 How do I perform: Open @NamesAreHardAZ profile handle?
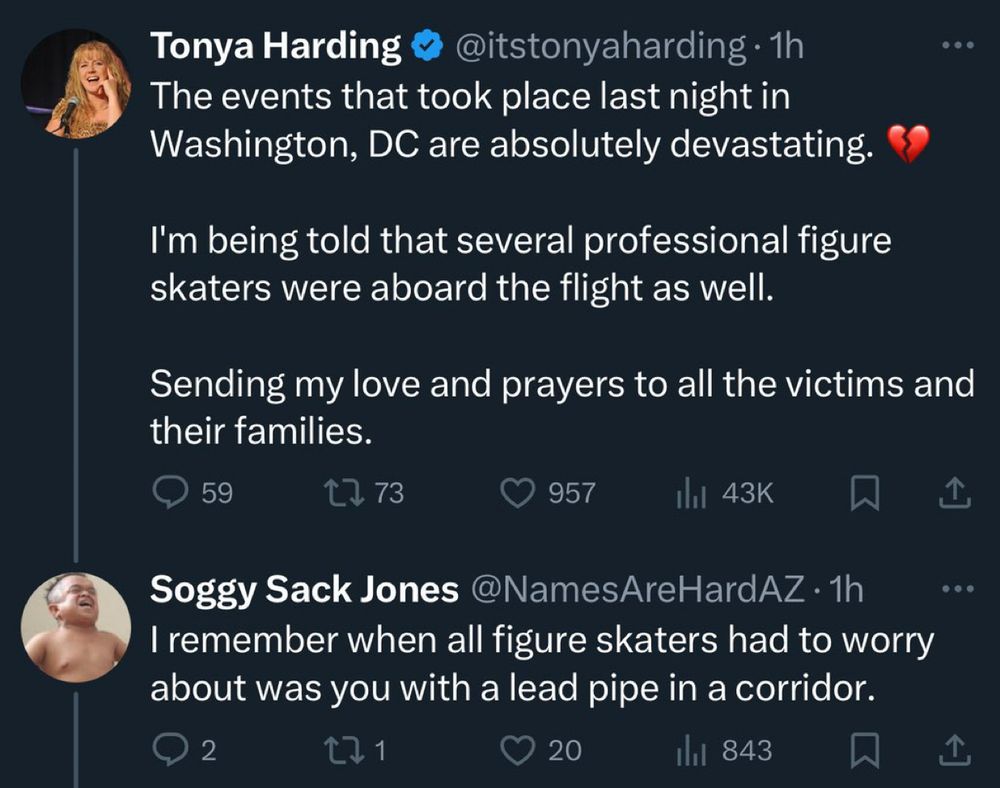tap(639, 590)
